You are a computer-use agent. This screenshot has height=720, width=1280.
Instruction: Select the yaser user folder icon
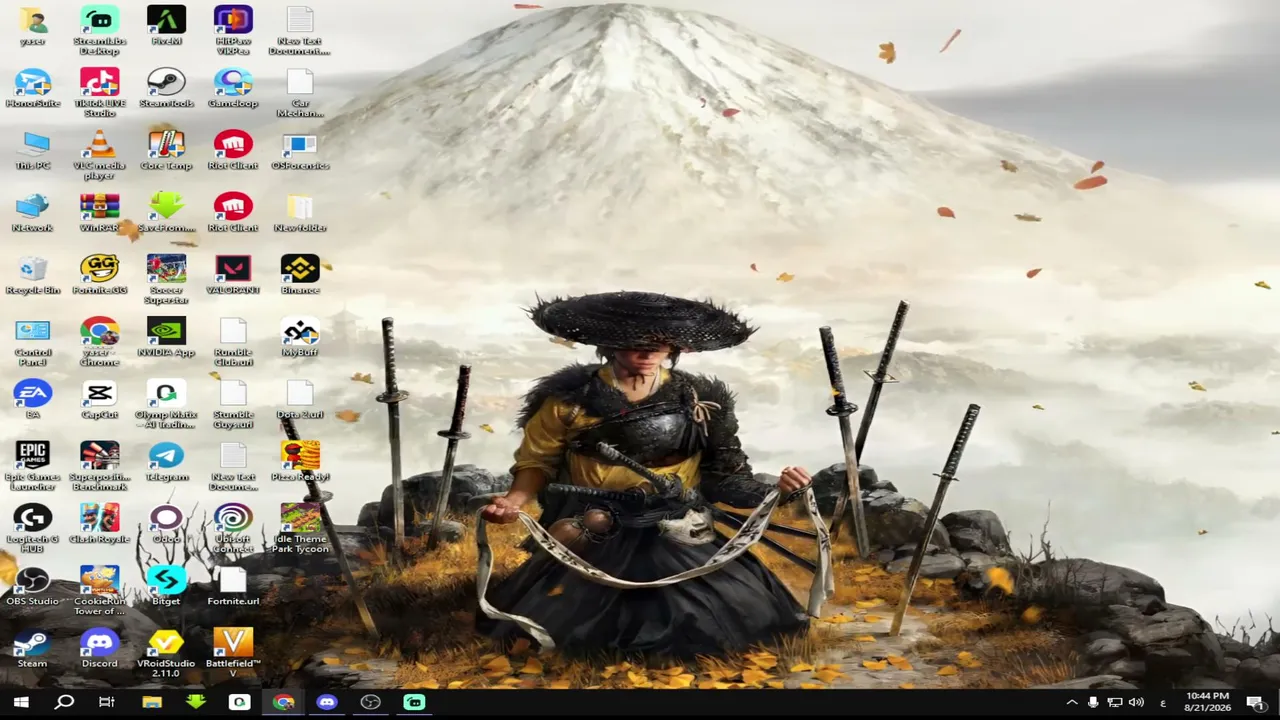pos(32,26)
